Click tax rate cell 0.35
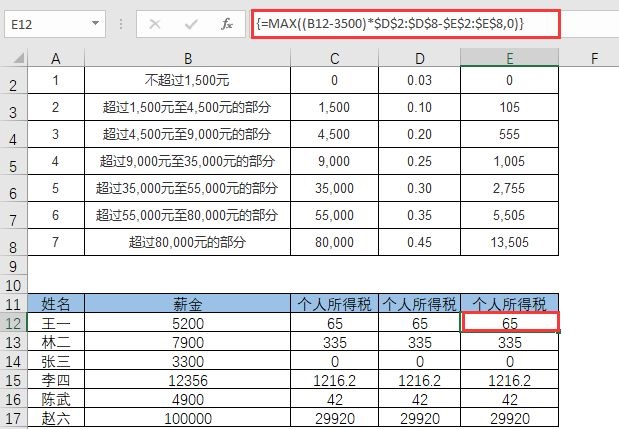Viewport: 619px width, 429px height. point(419,215)
